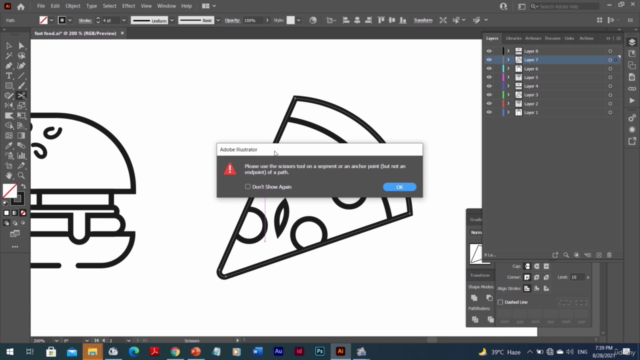
Task: Select the Zoom tool magnifier
Action: click(21, 176)
